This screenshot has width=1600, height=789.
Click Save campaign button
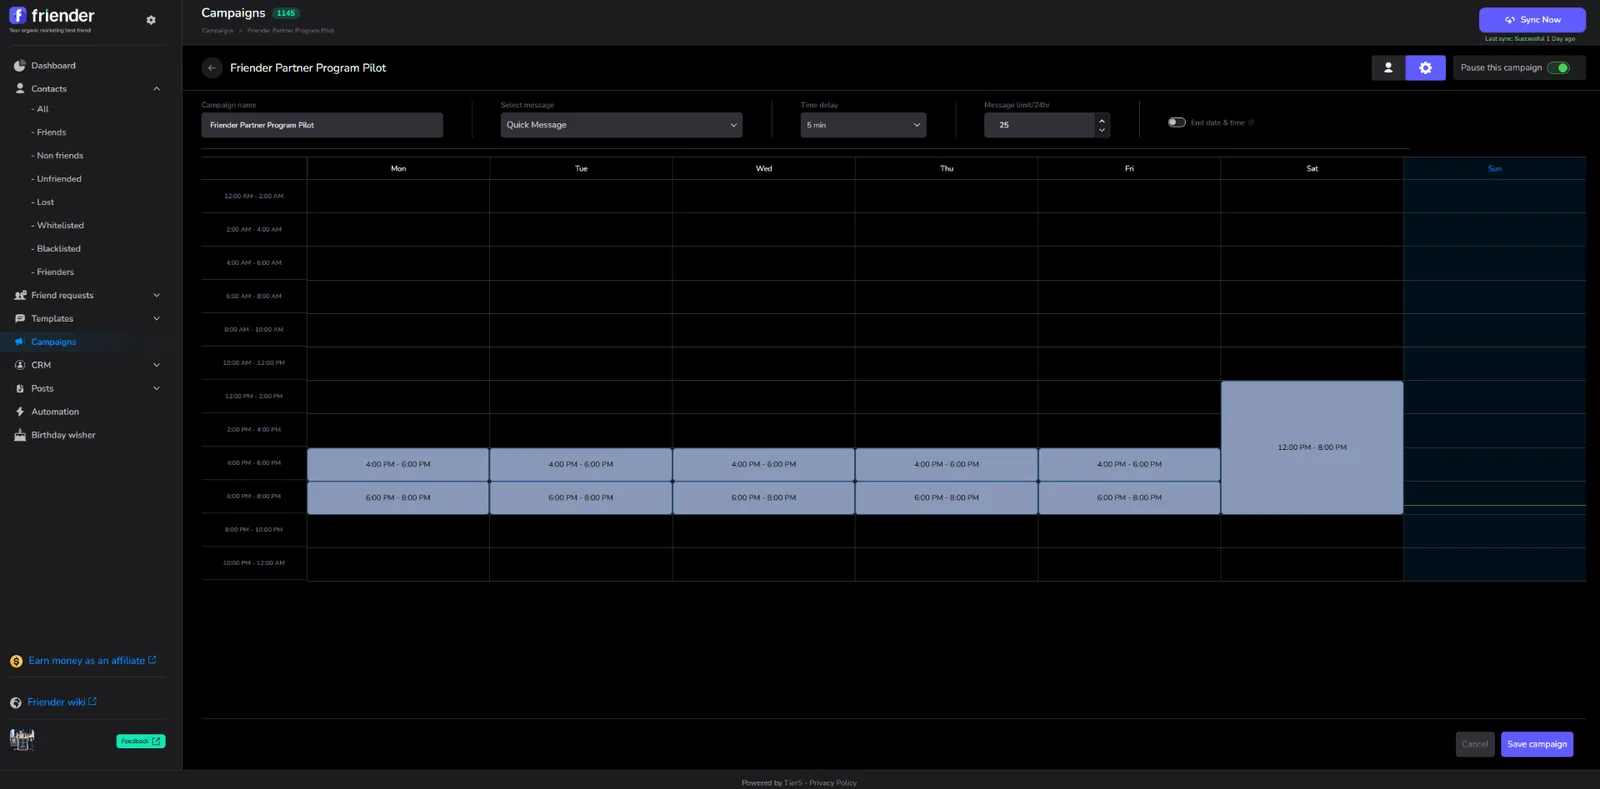click(x=1537, y=744)
